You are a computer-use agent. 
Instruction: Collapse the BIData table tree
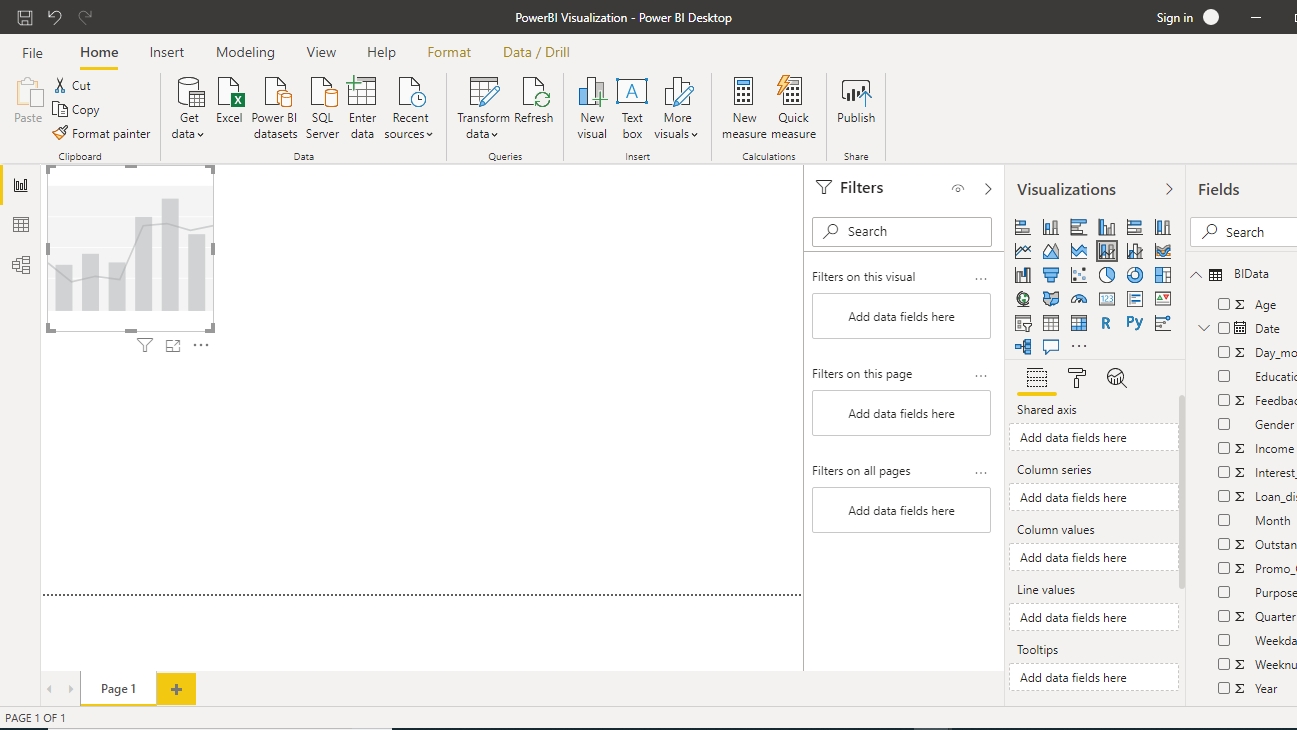tap(1196, 275)
